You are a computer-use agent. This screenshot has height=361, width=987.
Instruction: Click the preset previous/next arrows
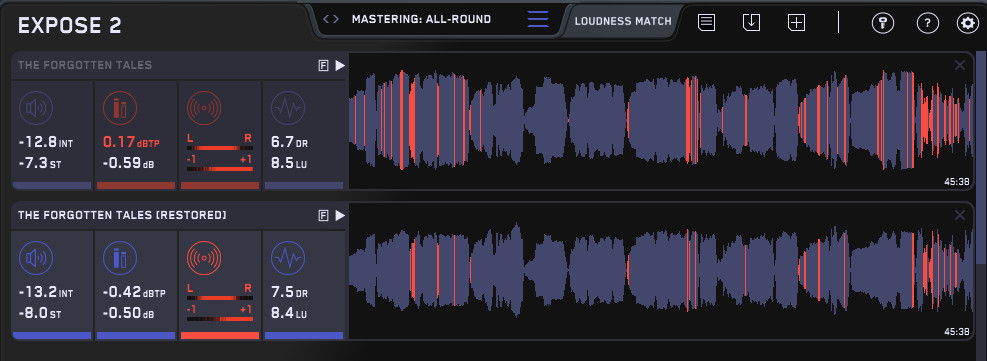click(x=330, y=19)
